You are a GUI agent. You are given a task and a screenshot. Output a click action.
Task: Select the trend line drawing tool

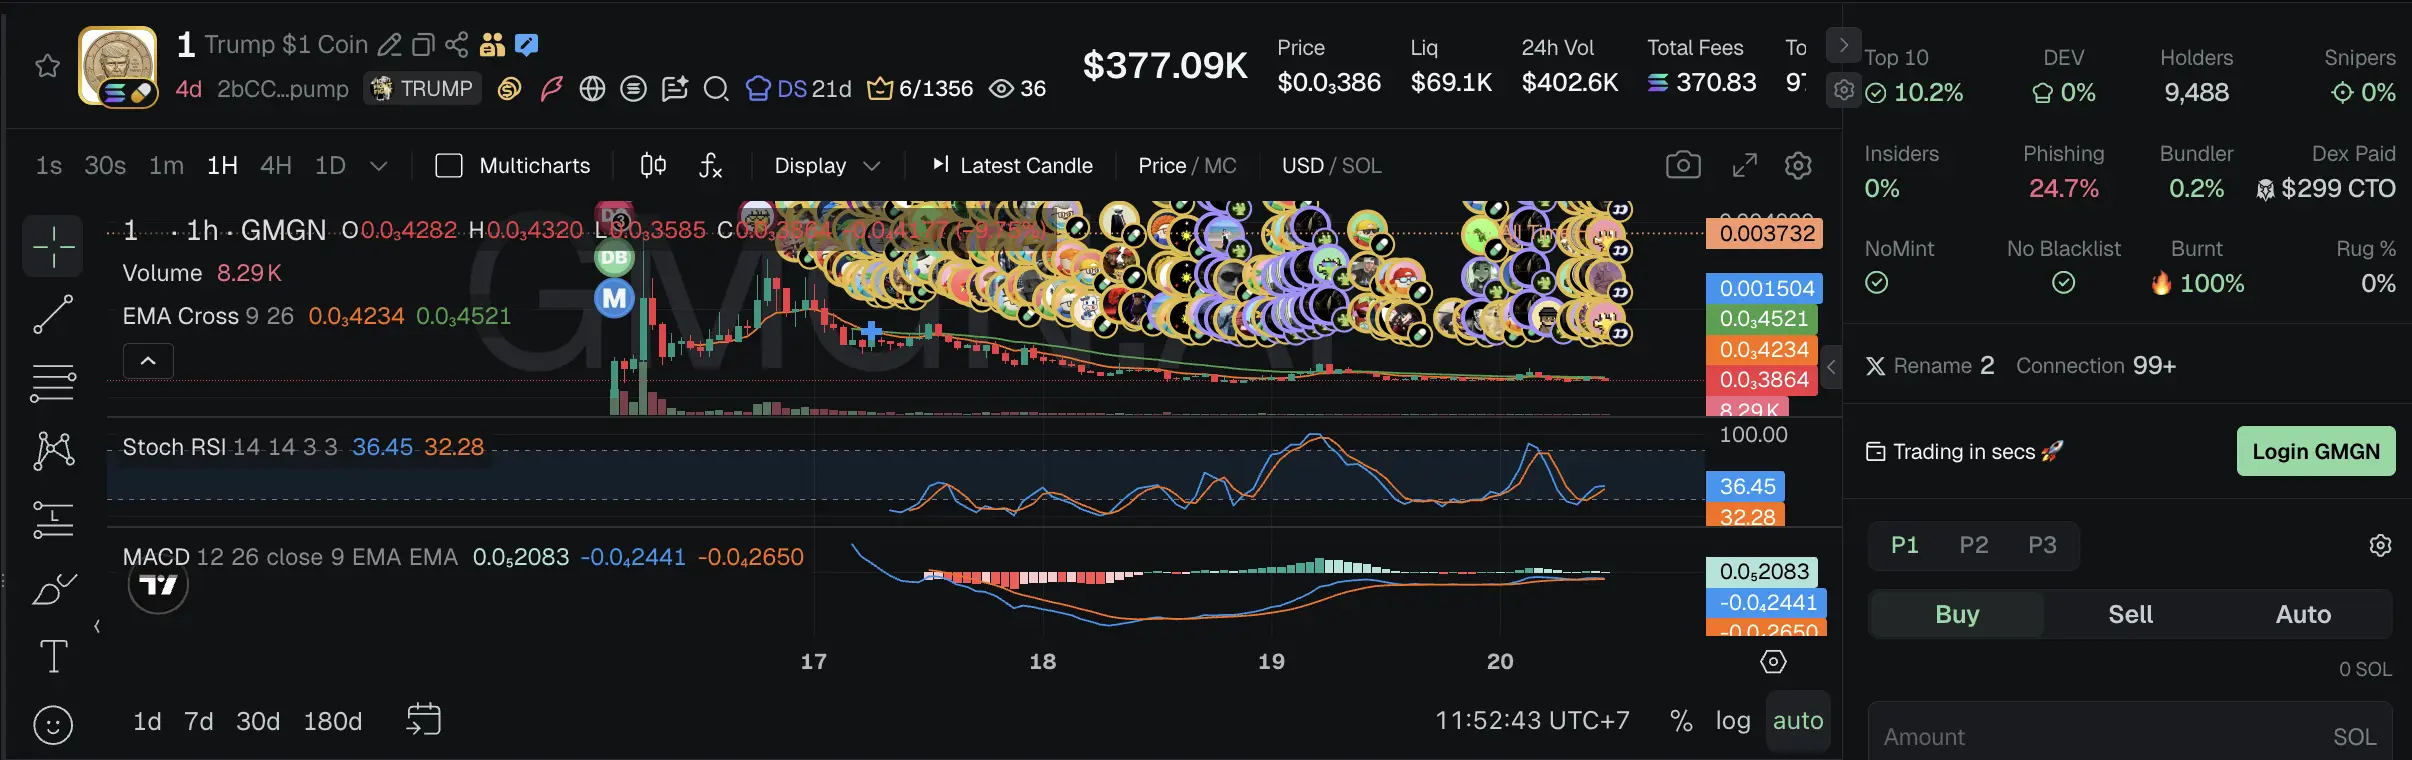coord(53,314)
